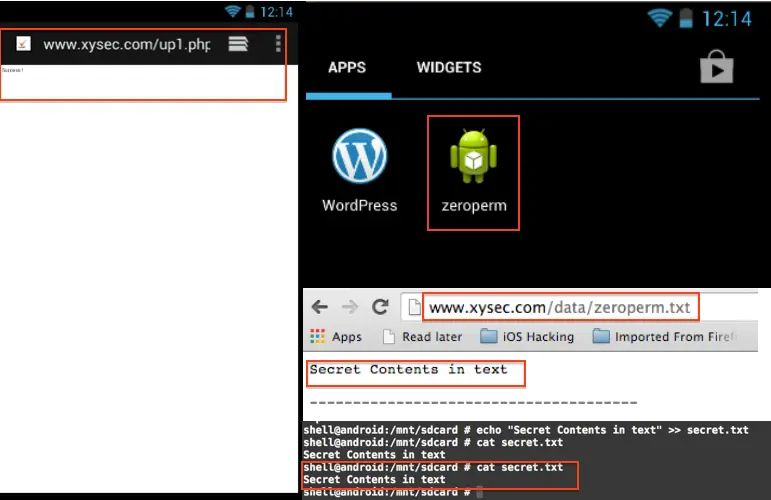Open the mobile browser tabs icon
The image size is (771, 500).
(238, 44)
